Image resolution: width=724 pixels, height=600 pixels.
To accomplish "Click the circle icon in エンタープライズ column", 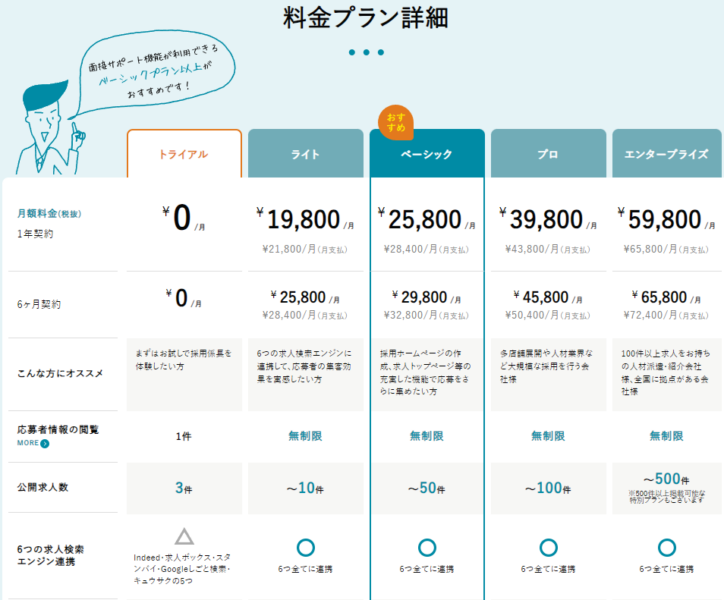I will pyautogui.click(x=668, y=547).
